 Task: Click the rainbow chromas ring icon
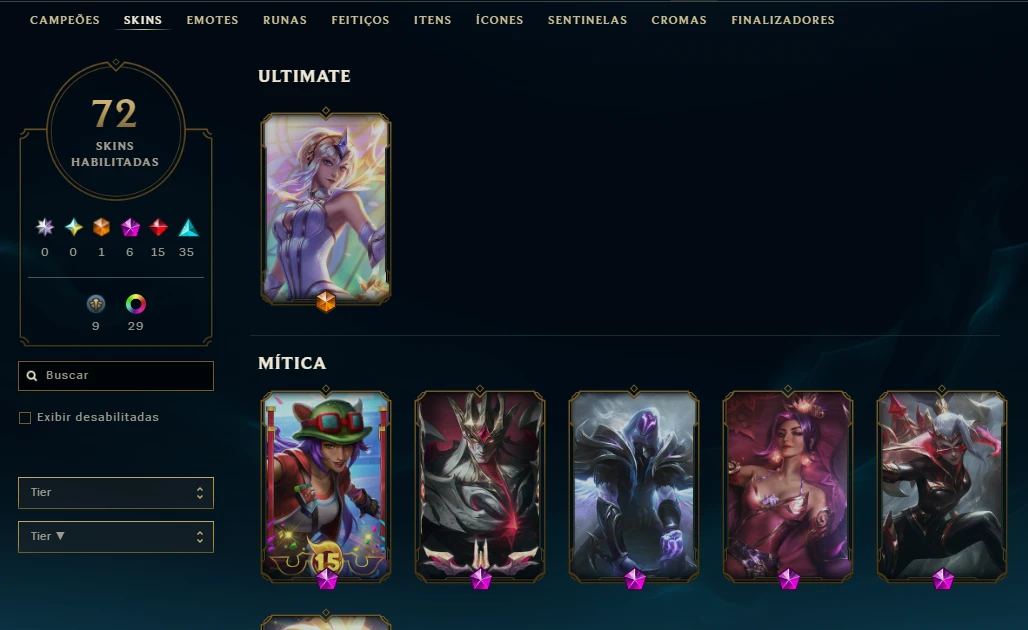tap(136, 304)
